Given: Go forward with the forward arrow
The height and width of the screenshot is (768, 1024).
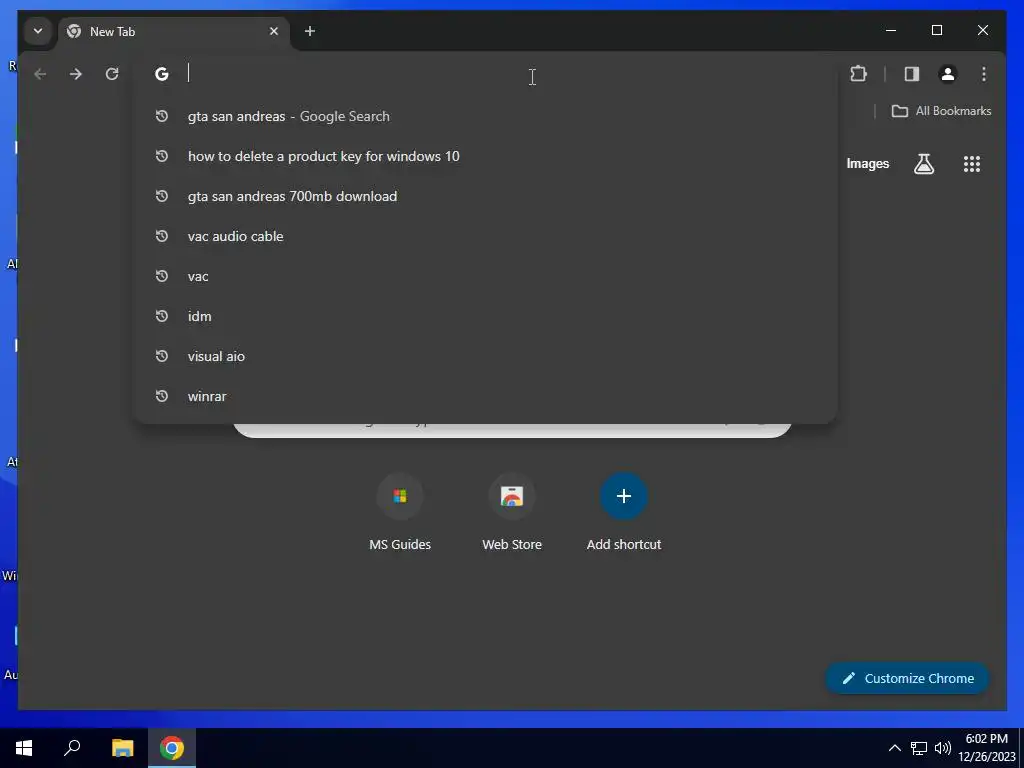Looking at the screenshot, I should coord(76,74).
